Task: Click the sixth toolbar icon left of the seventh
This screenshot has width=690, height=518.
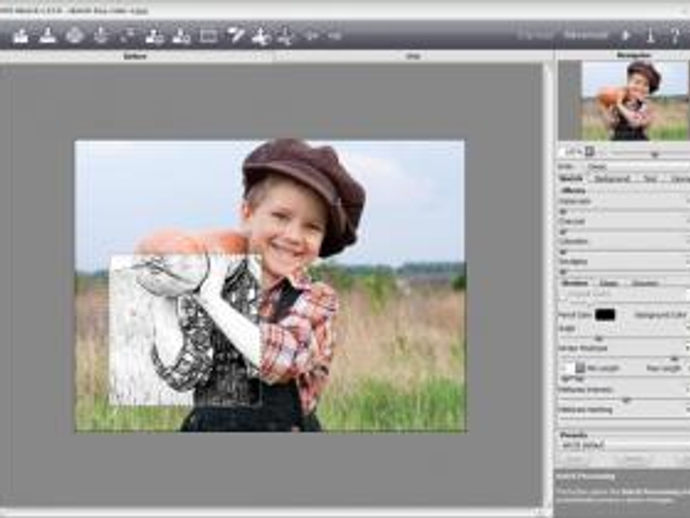Action: [154, 36]
